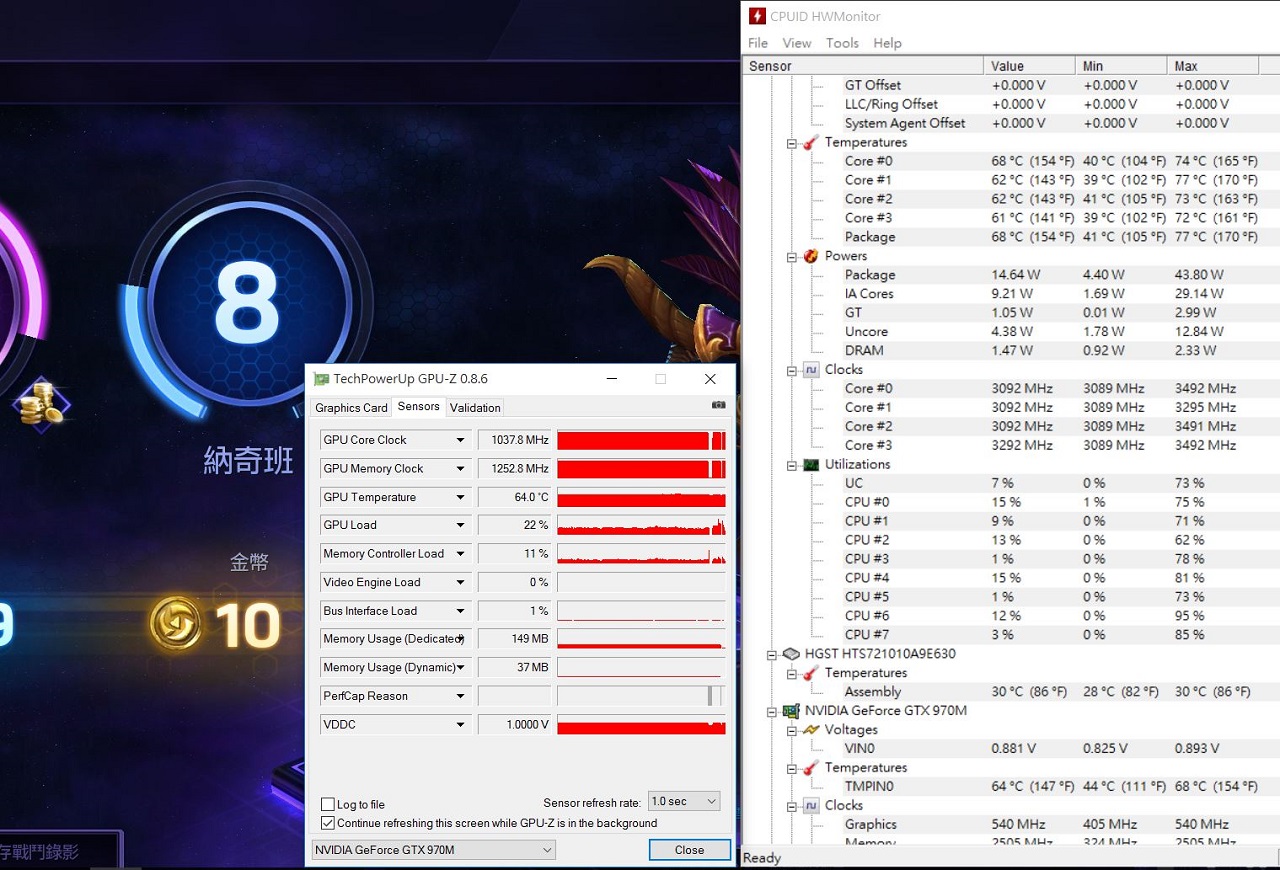Click the thermometer icon above the TMPIN0 row
Image resolution: width=1280 pixels, height=870 pixels.
(811, 768)
